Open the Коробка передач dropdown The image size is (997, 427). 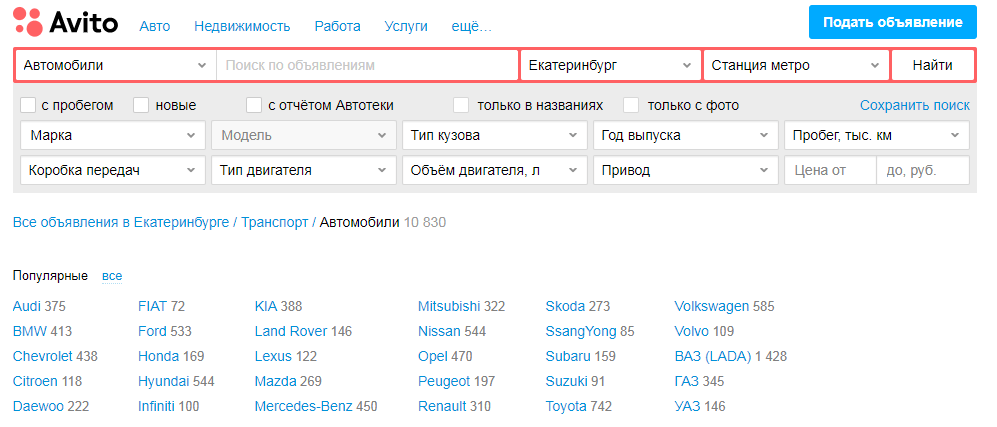[113, 170]
